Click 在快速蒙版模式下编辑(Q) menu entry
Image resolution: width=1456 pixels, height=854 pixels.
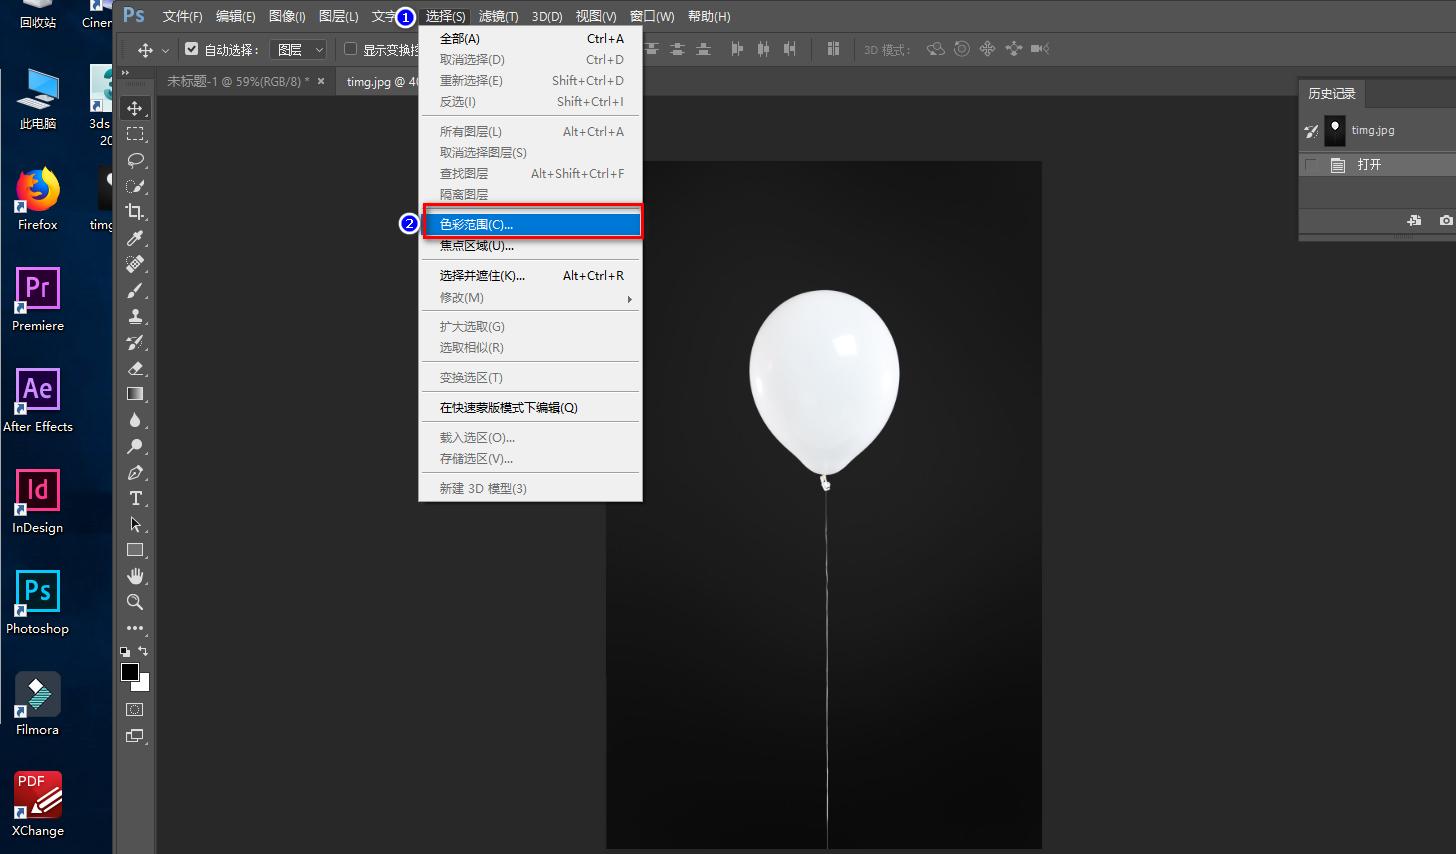click(509, 408)
